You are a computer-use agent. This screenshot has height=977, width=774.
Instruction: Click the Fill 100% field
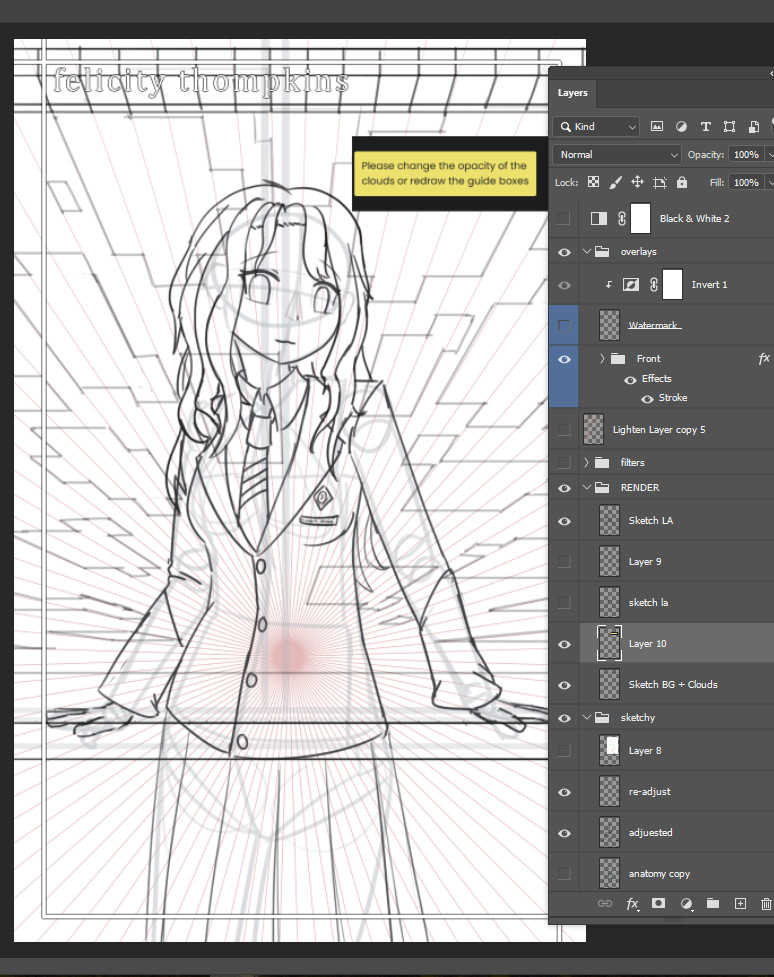(x=746, y=183)
